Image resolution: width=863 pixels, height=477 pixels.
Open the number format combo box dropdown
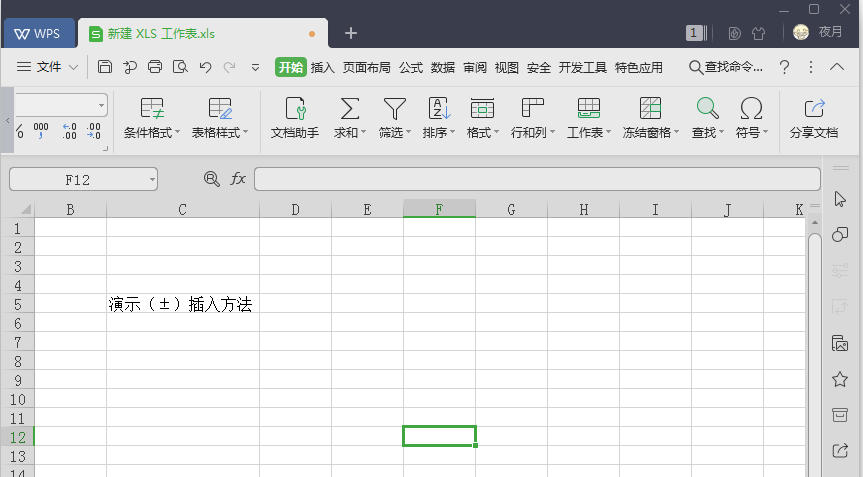coord(101,106)
